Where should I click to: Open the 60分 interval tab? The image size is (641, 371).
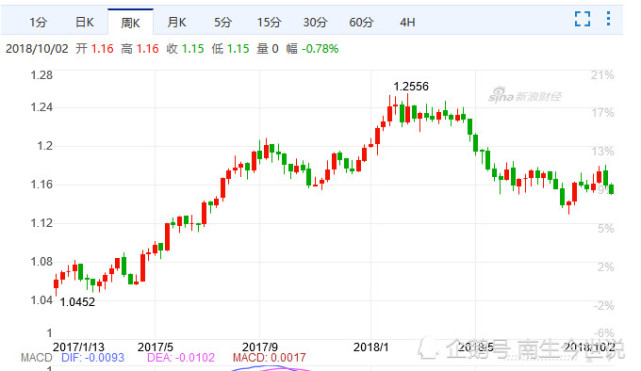(361, 22)
